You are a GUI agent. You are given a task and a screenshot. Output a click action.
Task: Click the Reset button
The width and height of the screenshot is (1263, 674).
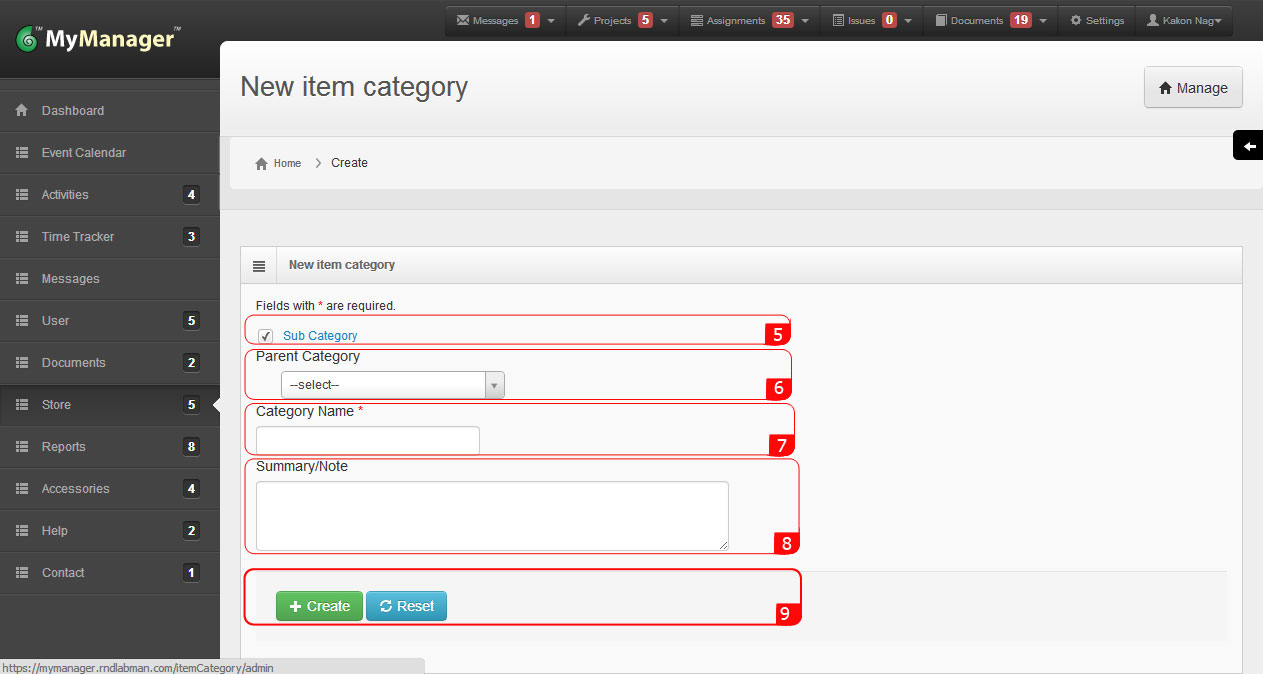click(406, 606)
